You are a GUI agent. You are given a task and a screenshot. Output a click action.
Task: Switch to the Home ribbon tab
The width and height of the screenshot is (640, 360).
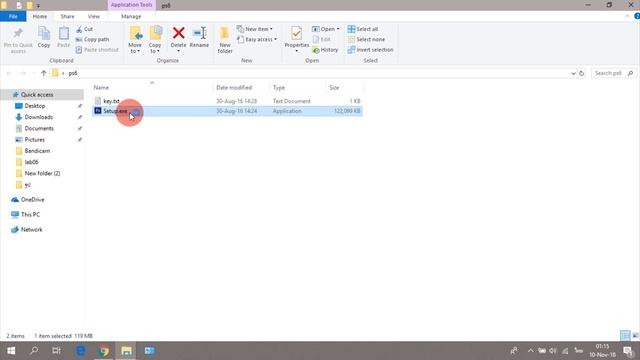[40, 16]
